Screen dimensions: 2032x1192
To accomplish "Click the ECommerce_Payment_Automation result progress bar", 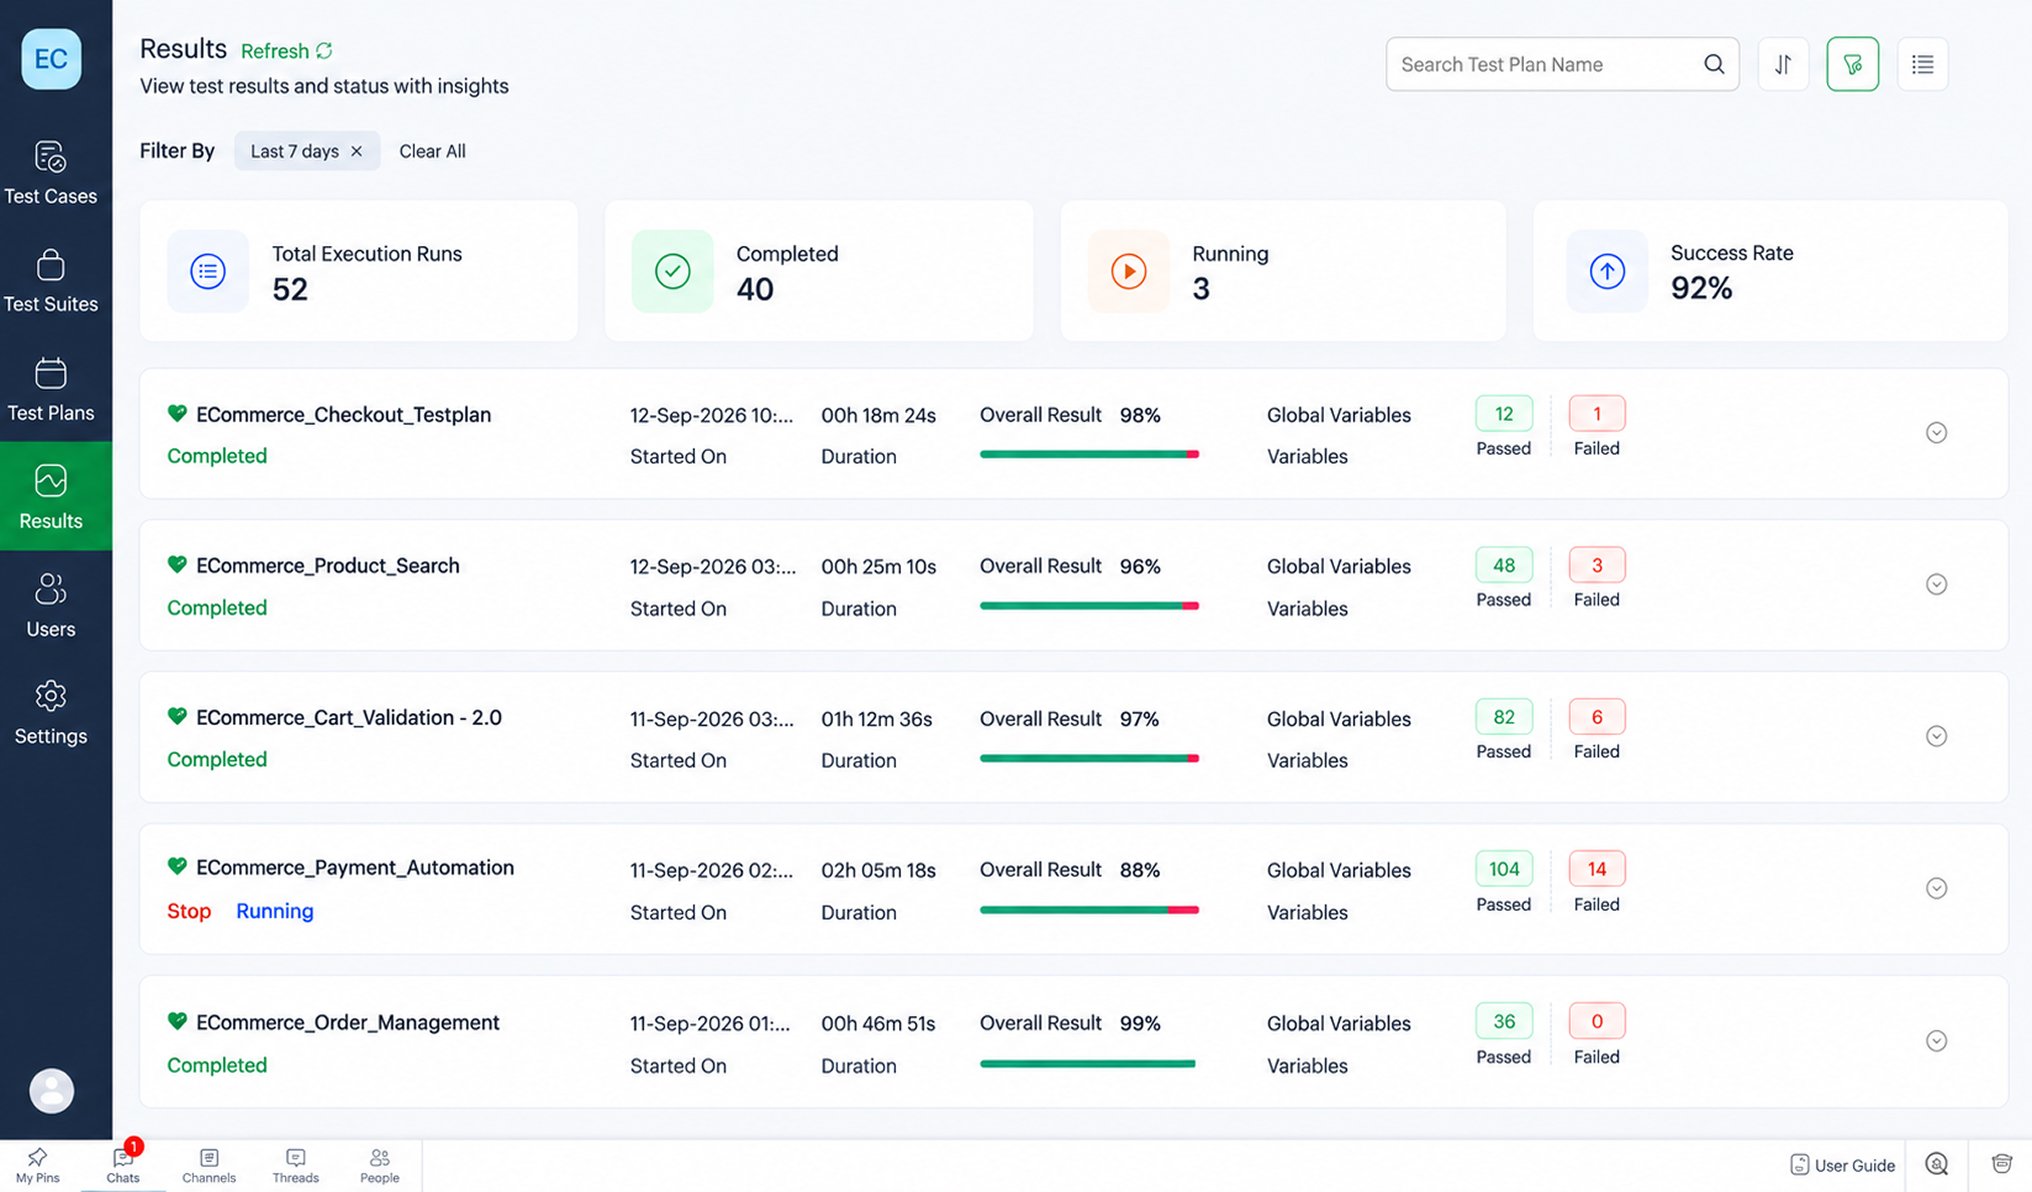I will 1089,910.
